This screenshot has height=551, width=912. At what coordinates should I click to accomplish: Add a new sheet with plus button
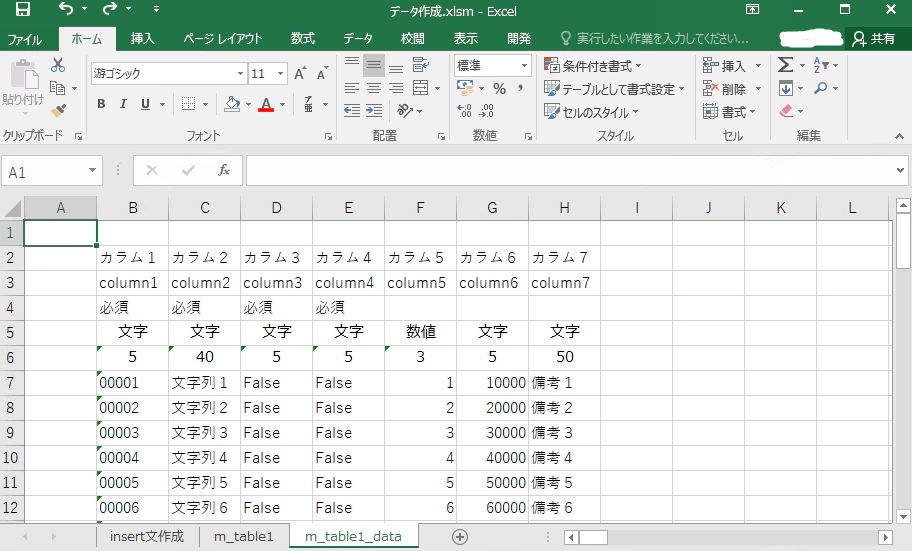[460, 537]
